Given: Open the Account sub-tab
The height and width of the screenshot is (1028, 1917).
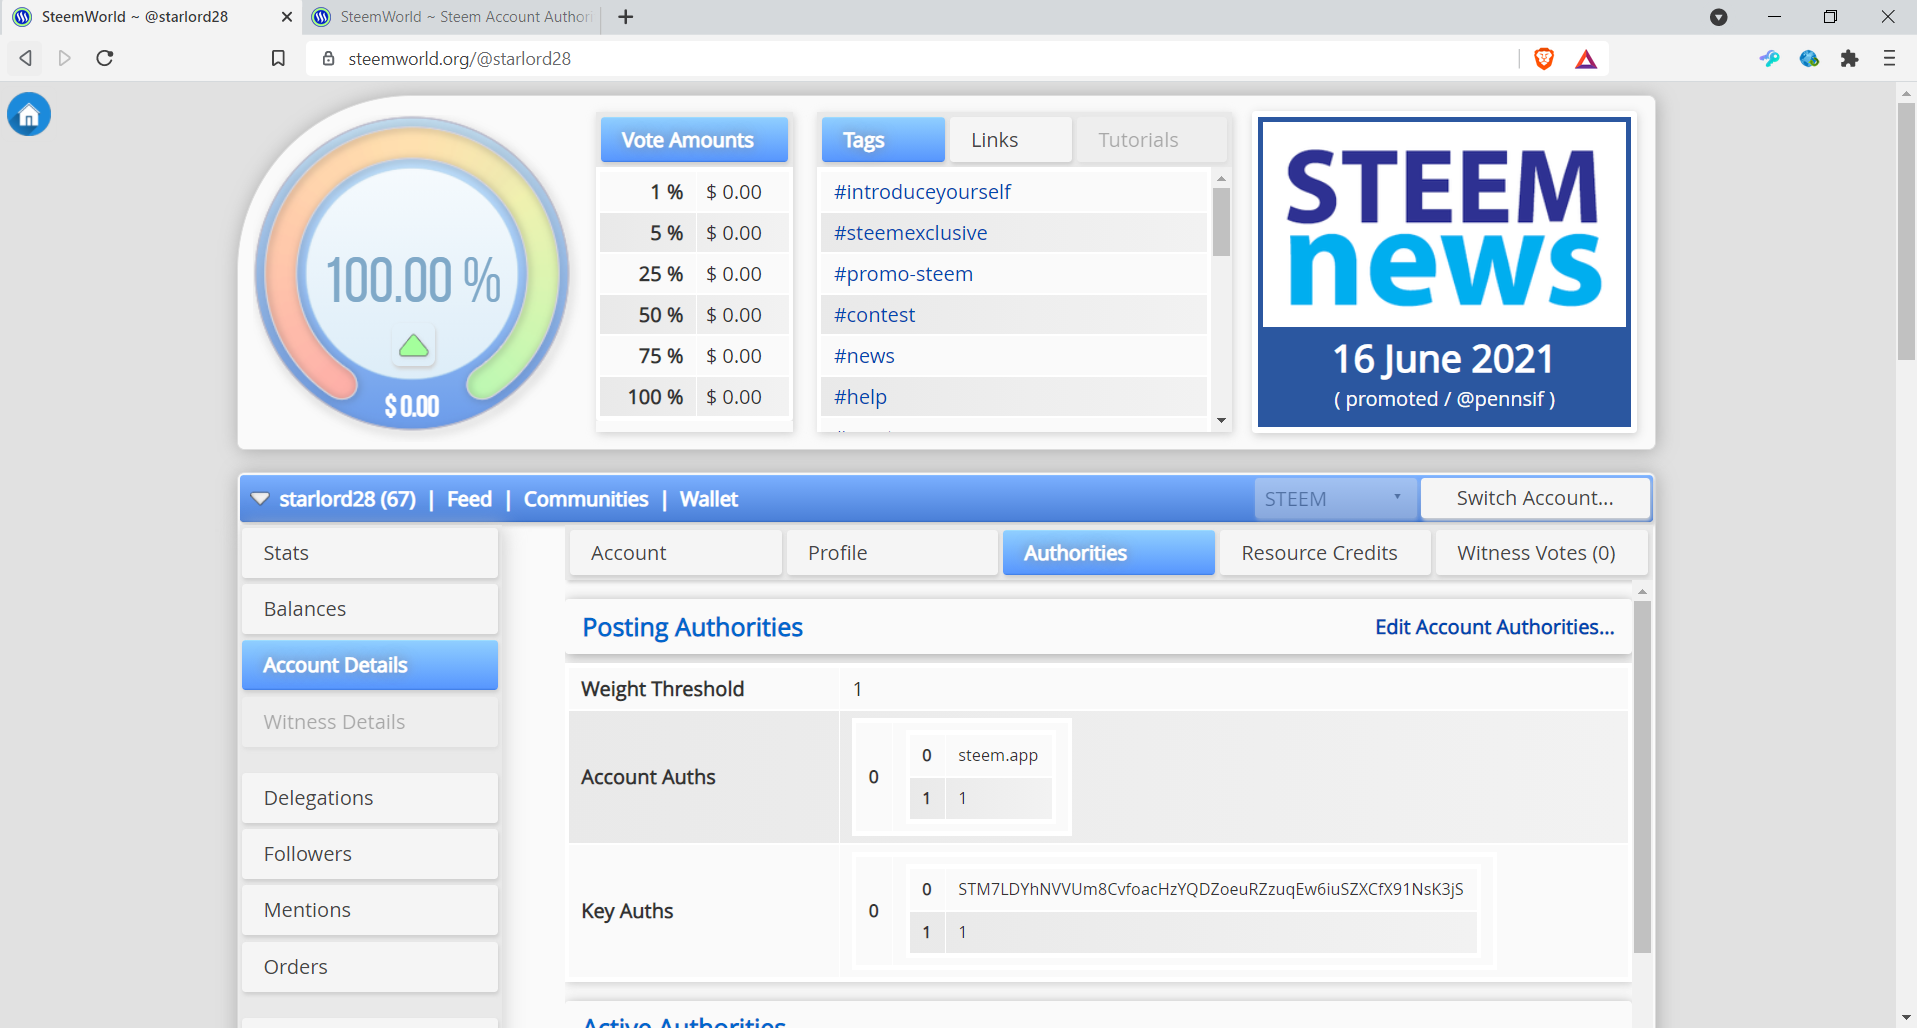Looking at the screenshot, I should (676, 553).
